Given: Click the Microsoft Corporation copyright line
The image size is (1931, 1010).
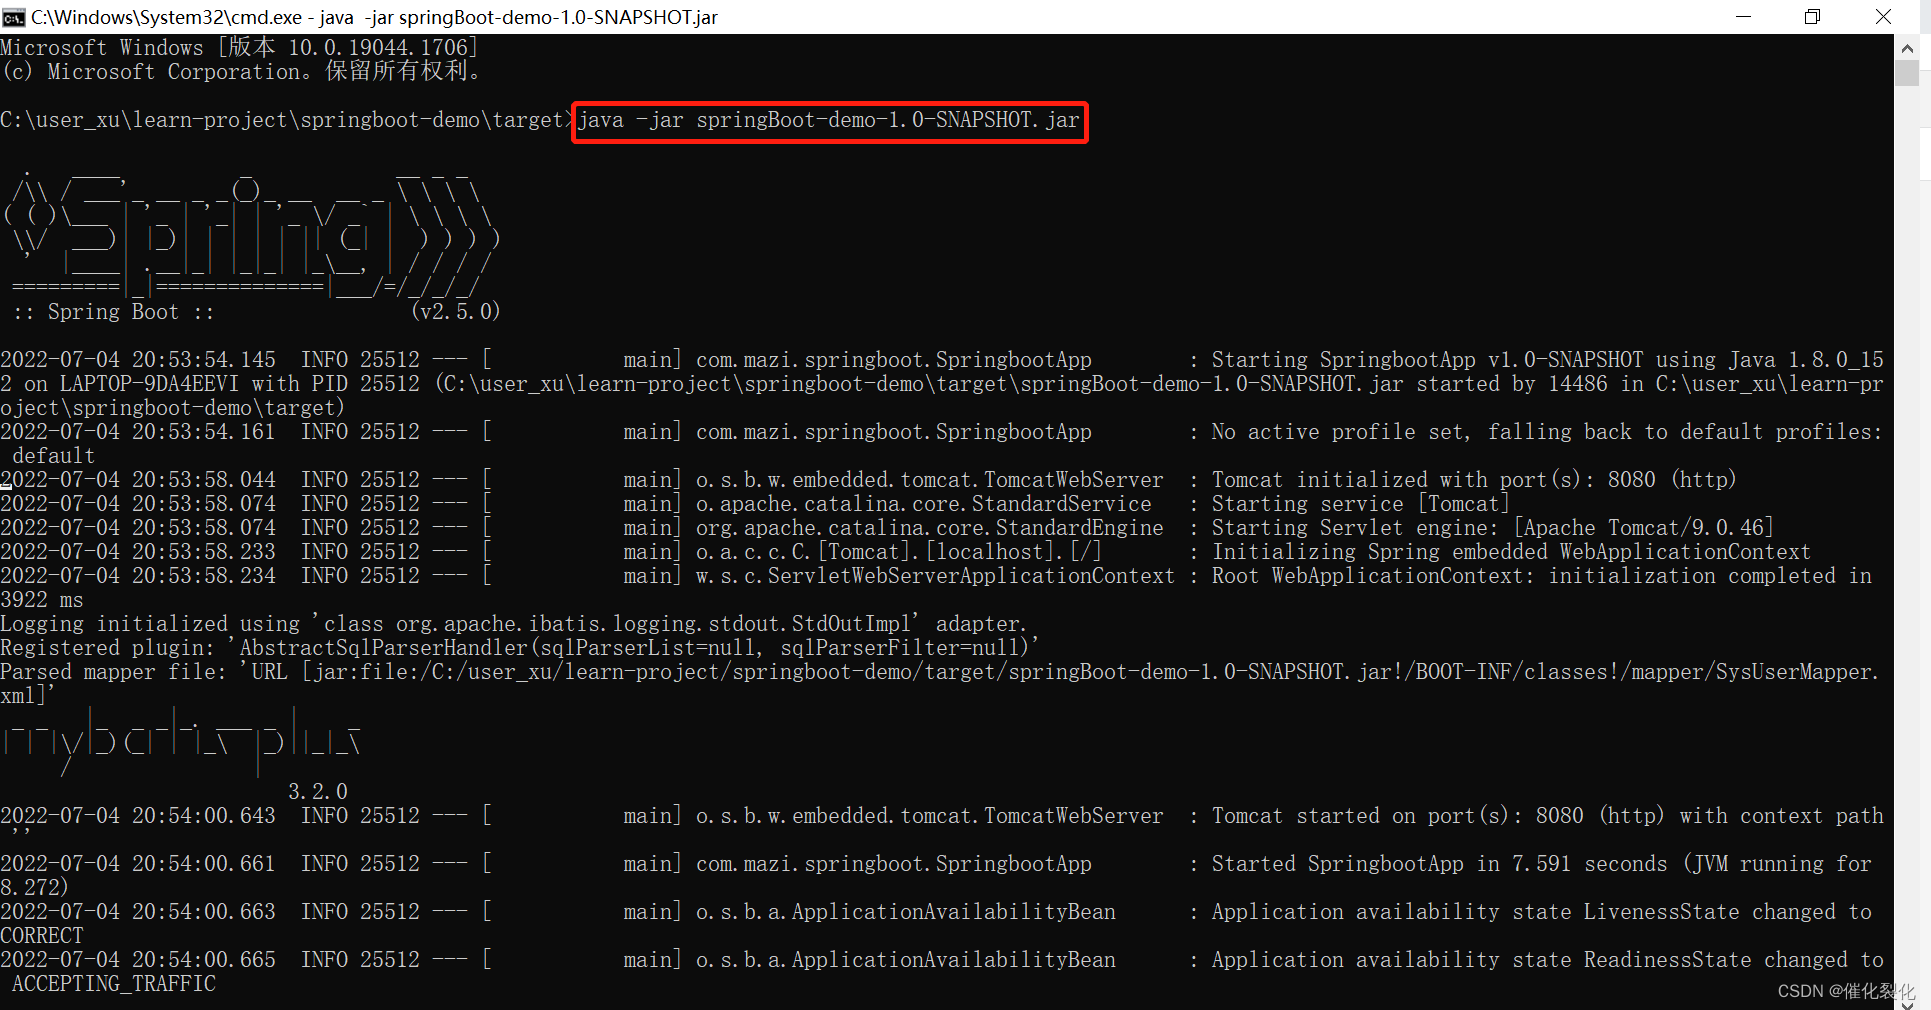Looking at the screenshot, I should point(242,72).
